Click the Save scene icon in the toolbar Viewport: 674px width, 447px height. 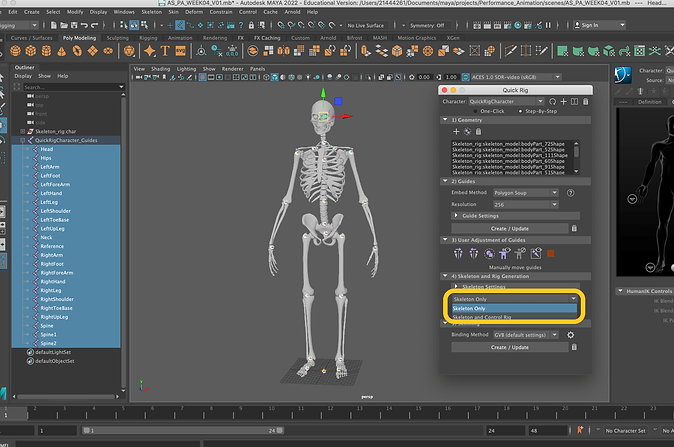click(x=74, y=25)
